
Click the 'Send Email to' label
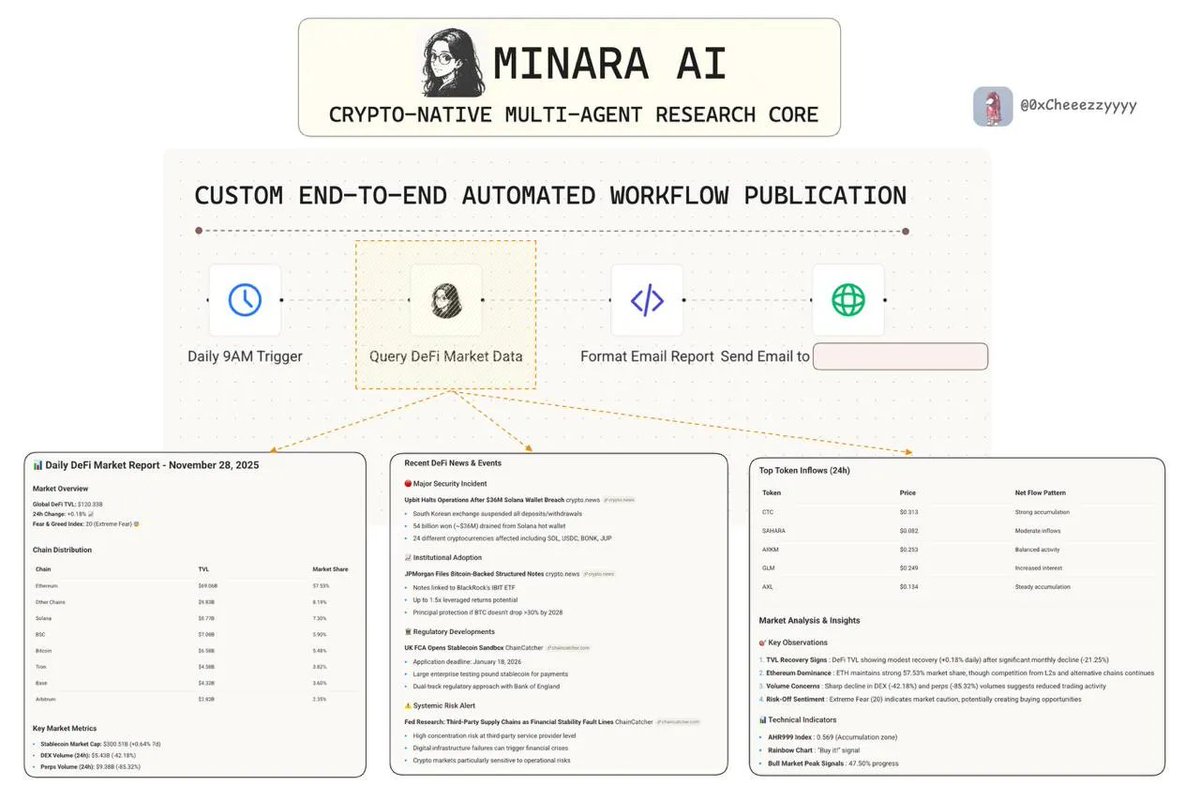765,356
